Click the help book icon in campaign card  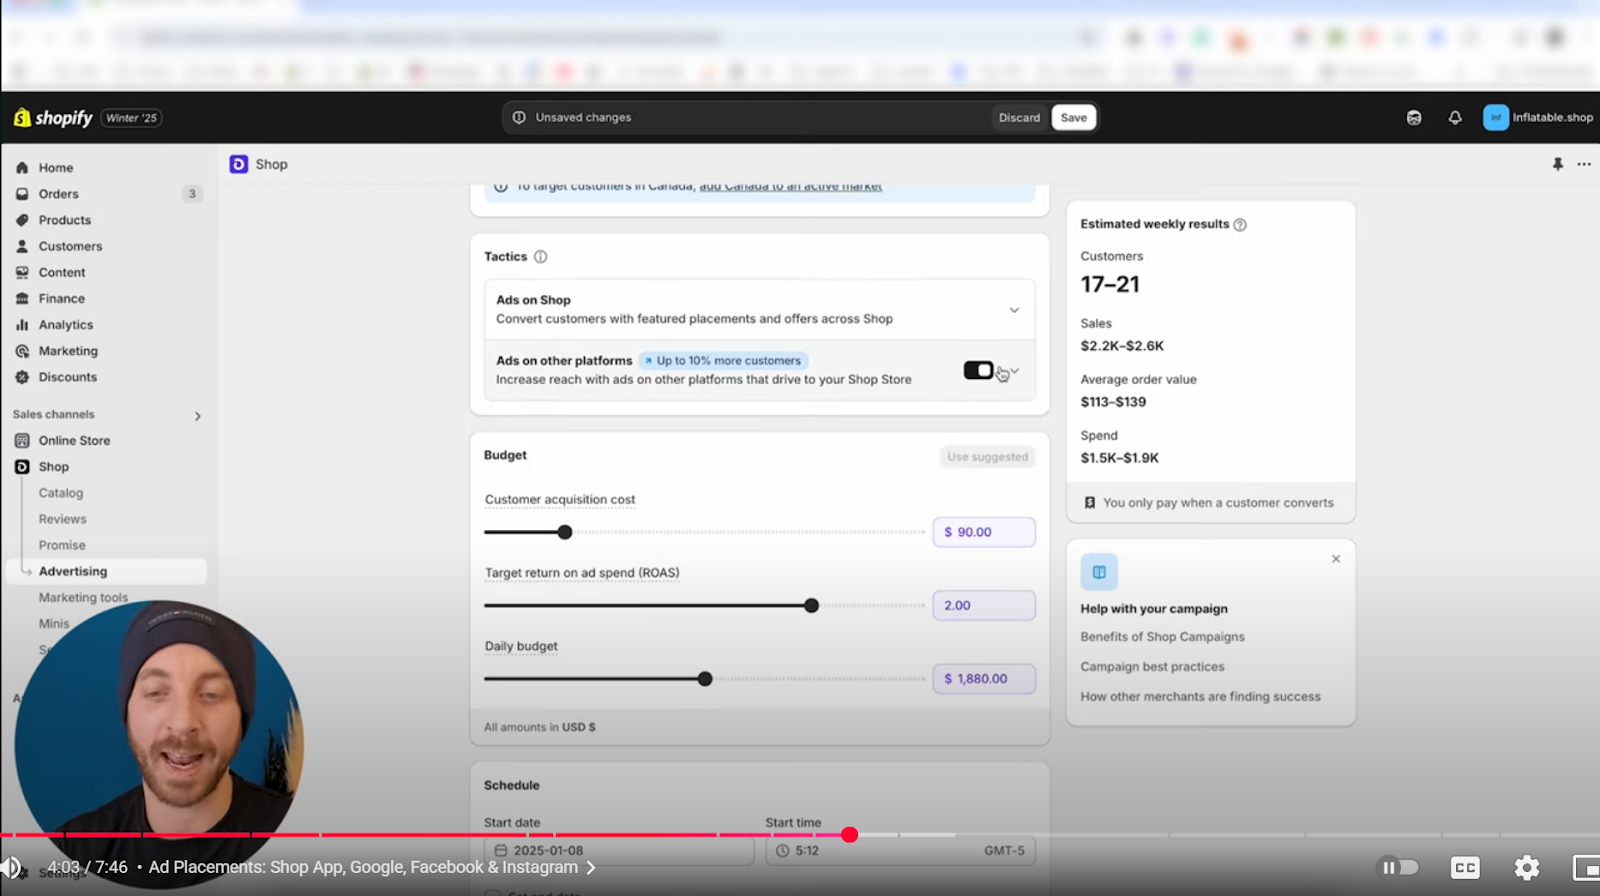tap(1099, 572)
